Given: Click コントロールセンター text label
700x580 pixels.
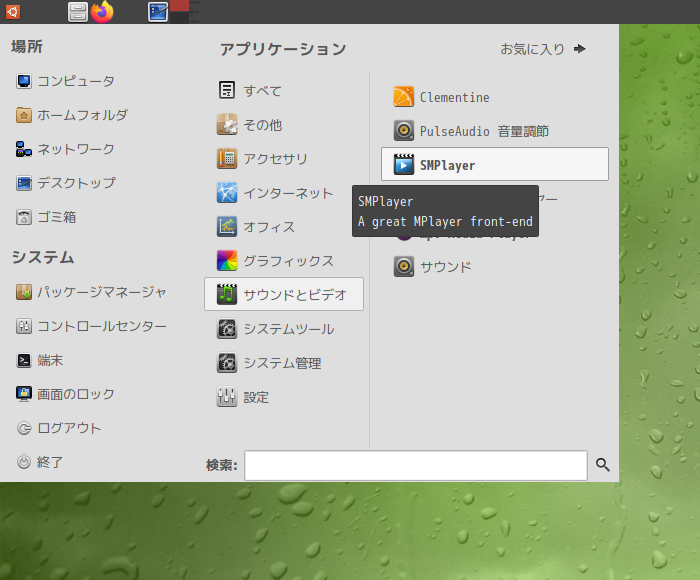Looking at the screenshot, I should click(102, 326).
